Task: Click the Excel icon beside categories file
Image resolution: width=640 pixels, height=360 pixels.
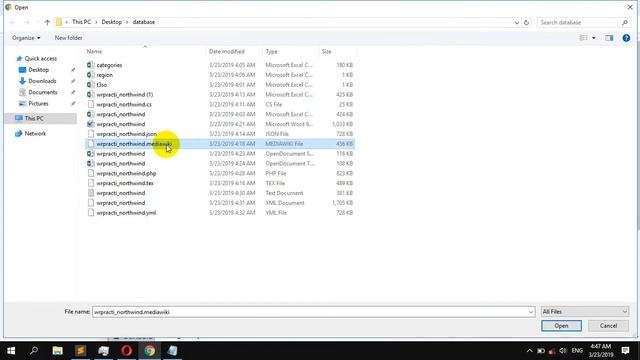Action: tap(91, 65)
